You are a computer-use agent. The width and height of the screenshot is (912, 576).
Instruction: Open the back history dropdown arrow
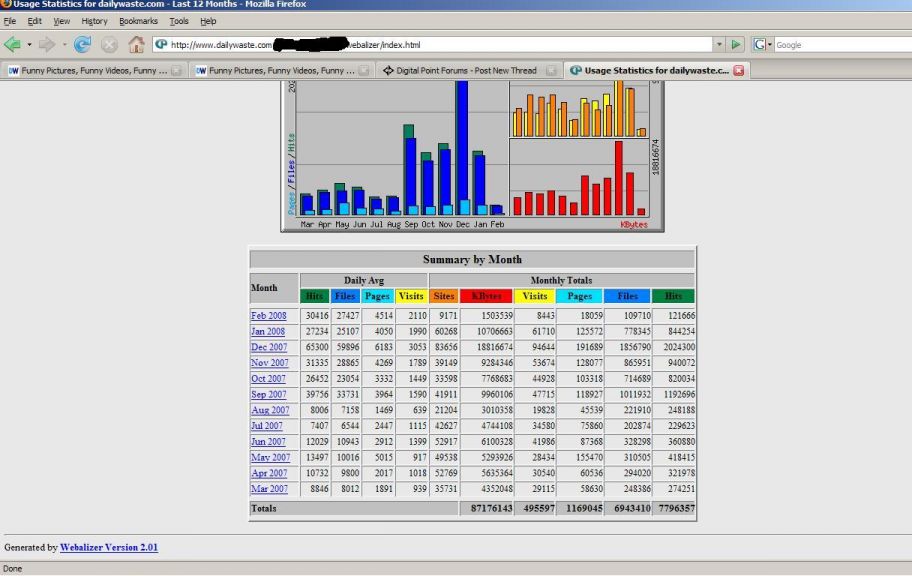[x=29, y=45]
